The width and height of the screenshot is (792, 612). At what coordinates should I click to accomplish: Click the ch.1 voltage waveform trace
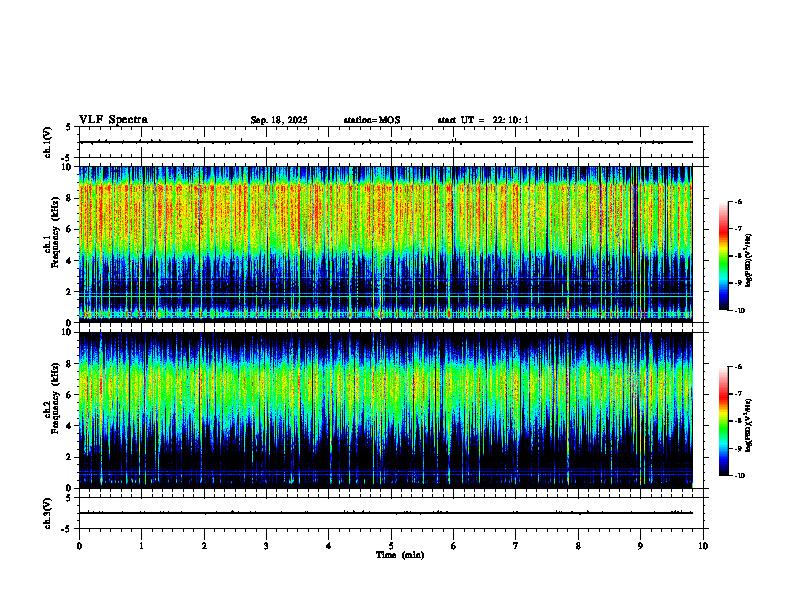pyautogui.click(x=385, y=142)
